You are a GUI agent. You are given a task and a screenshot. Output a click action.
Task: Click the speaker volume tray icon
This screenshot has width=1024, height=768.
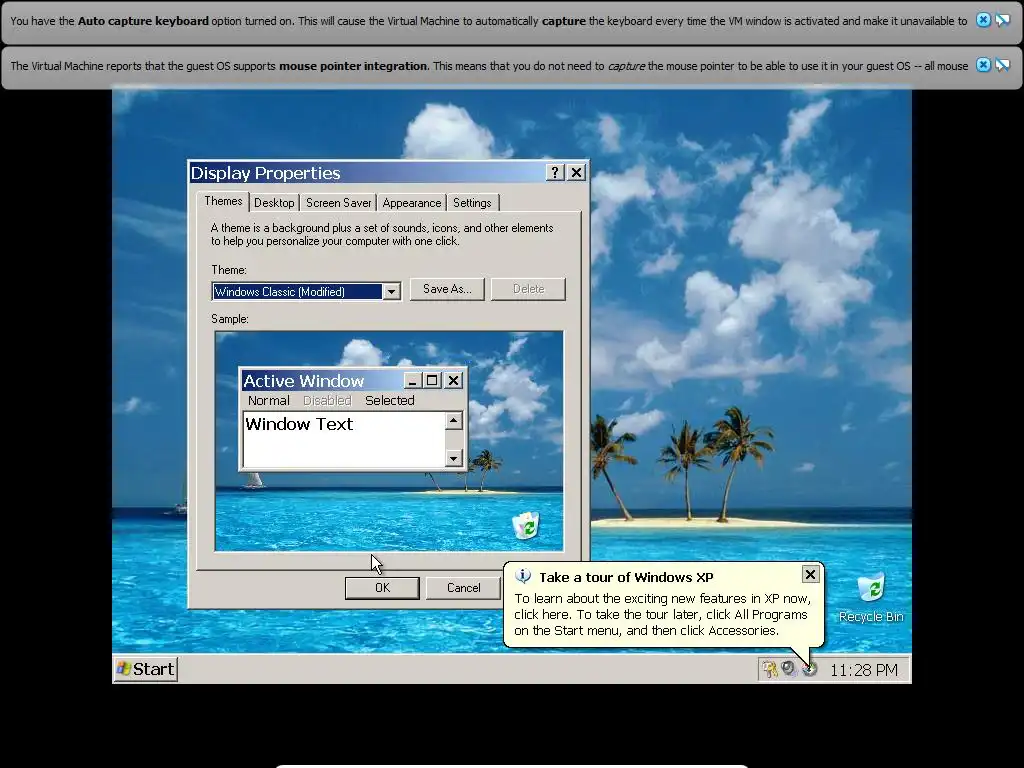click(790, 669)
